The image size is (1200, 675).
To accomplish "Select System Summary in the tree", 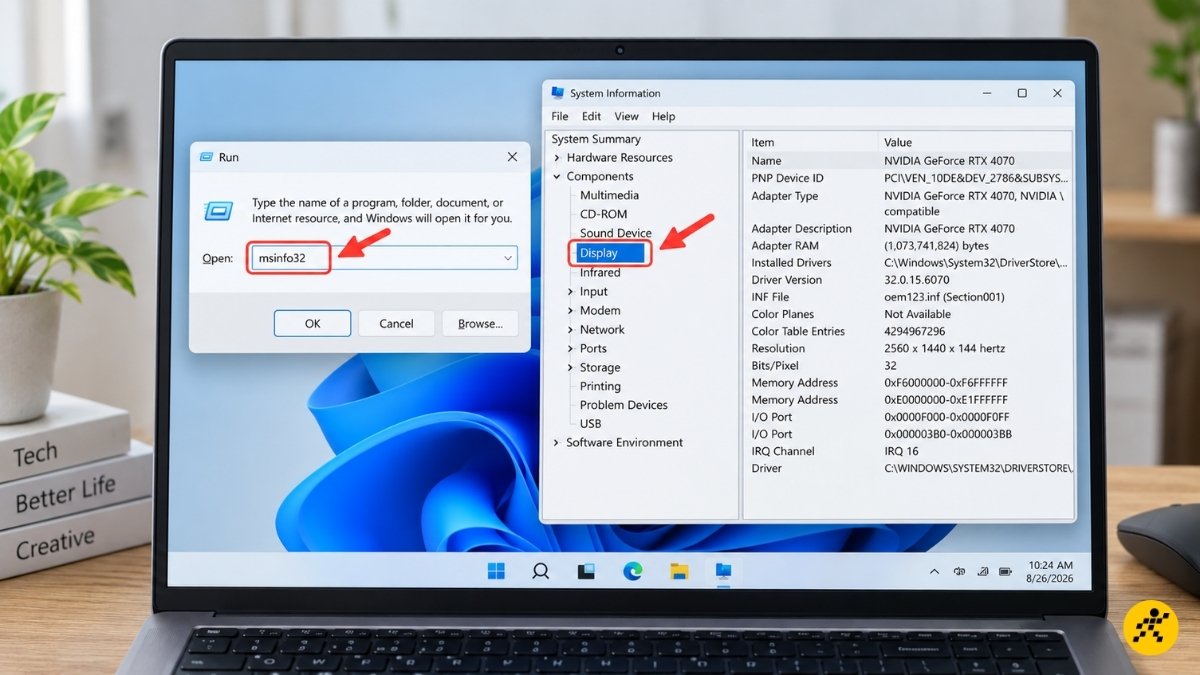I will [596, 139].
